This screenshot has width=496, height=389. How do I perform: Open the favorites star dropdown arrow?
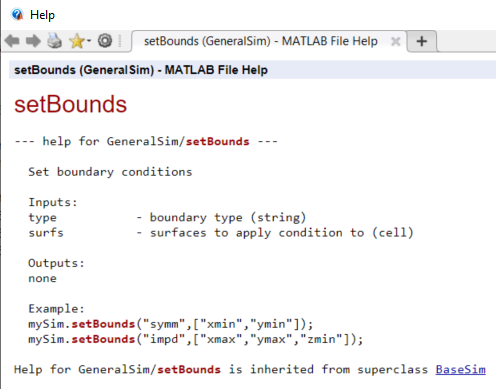point(89,41)
